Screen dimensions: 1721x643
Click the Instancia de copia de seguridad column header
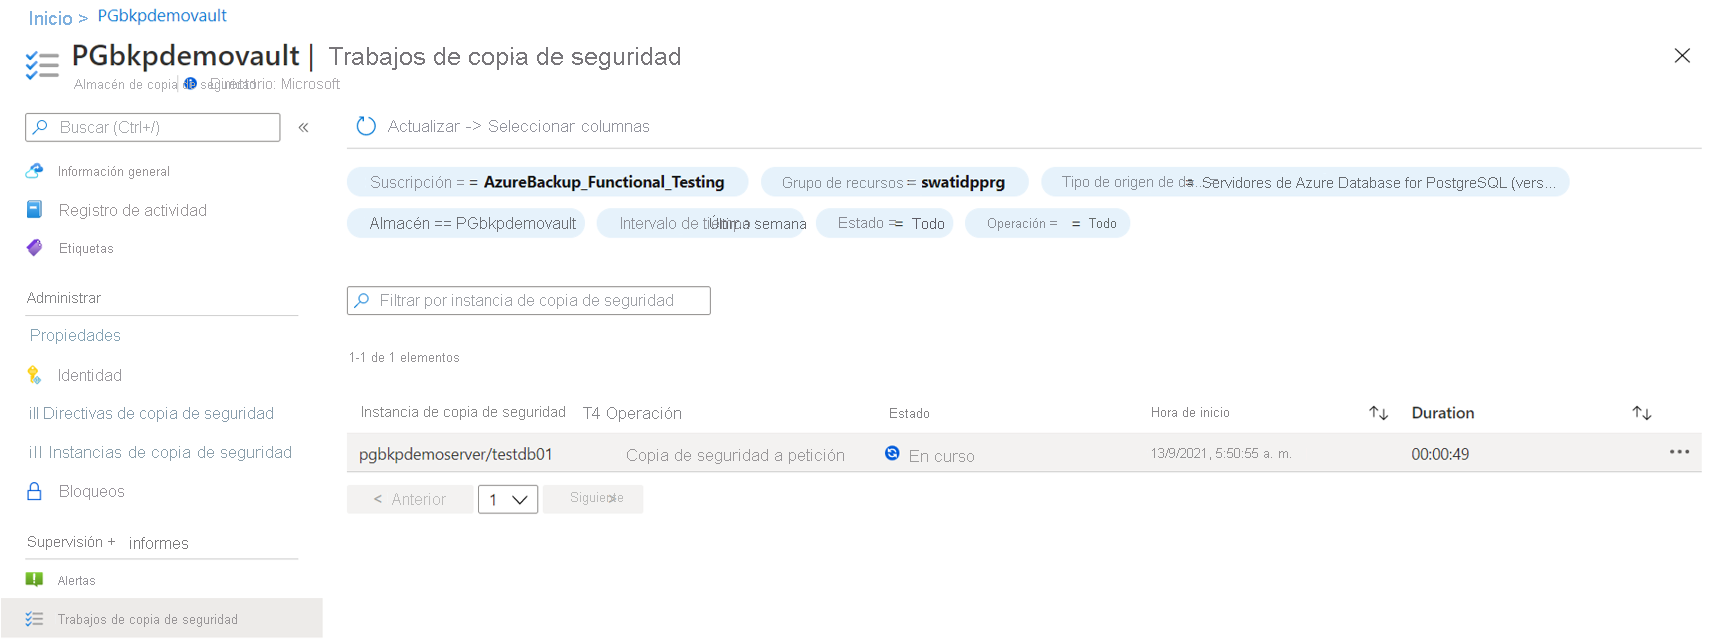[463, 412]
